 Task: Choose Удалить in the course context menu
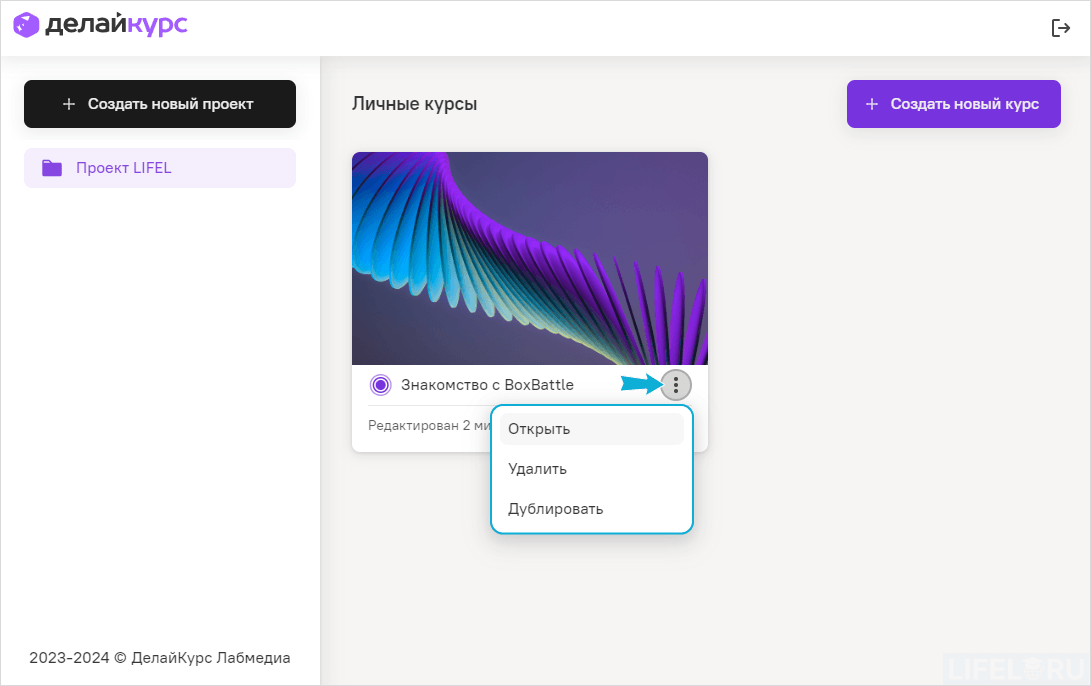(537, 469)
